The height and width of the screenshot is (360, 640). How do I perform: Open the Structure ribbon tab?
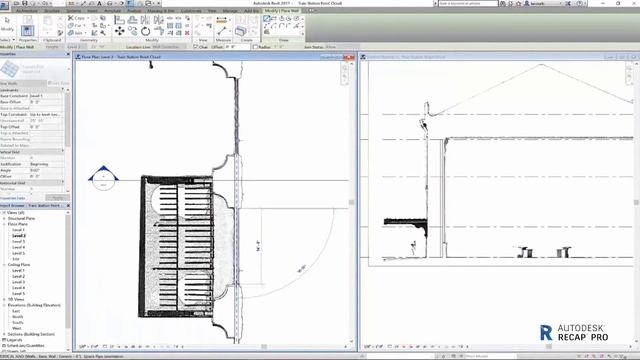pyautogui.click(x=52, y=11)
